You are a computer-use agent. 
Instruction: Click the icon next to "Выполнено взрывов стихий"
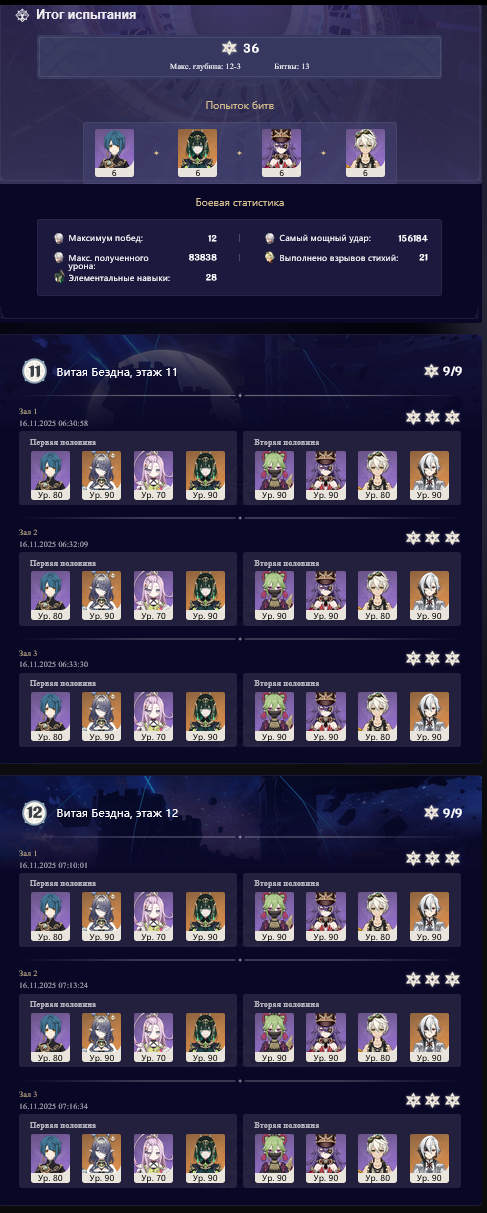(270, 257)
